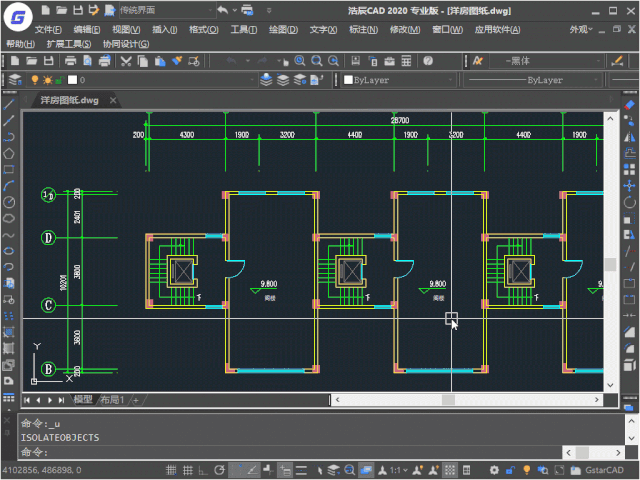The width and height of the screenshot is (640, 480).
Task: Click the Print icon in toolbar
Action: 71,61
